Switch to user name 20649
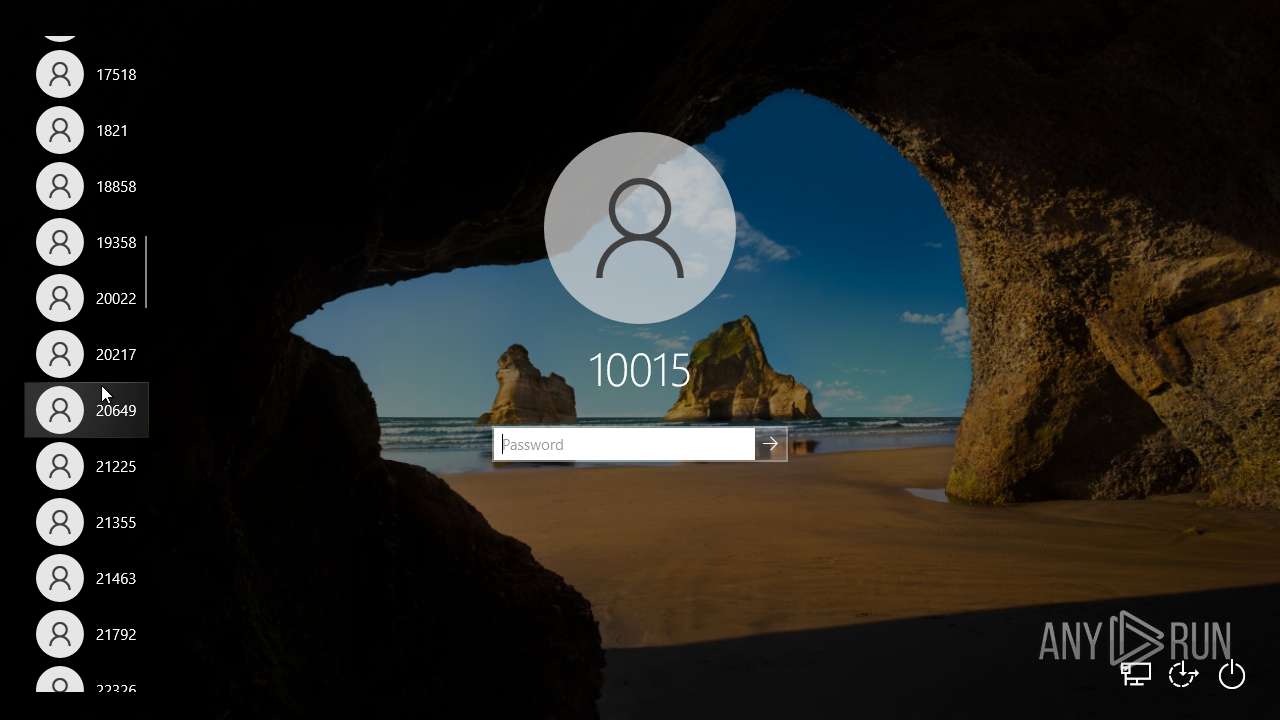 point(116,411)
